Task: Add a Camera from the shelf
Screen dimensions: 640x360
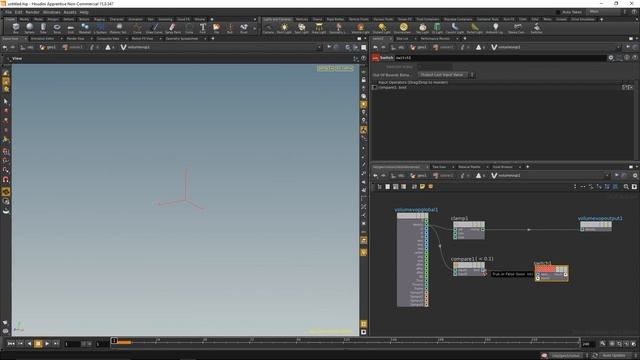Action: point(268,28)
